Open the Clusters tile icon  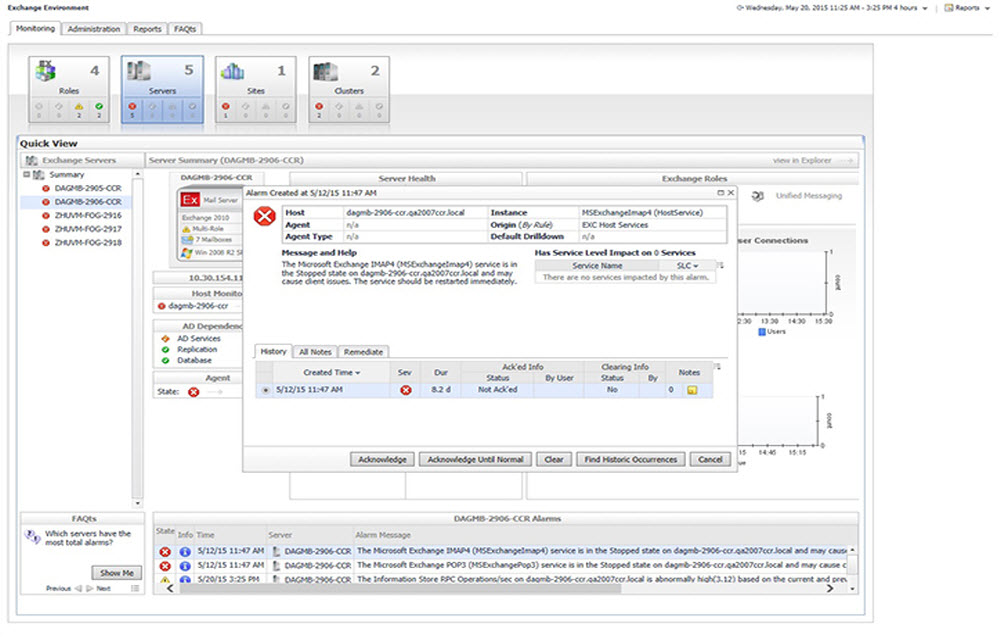pyautogui.click(x=325, y=71)
